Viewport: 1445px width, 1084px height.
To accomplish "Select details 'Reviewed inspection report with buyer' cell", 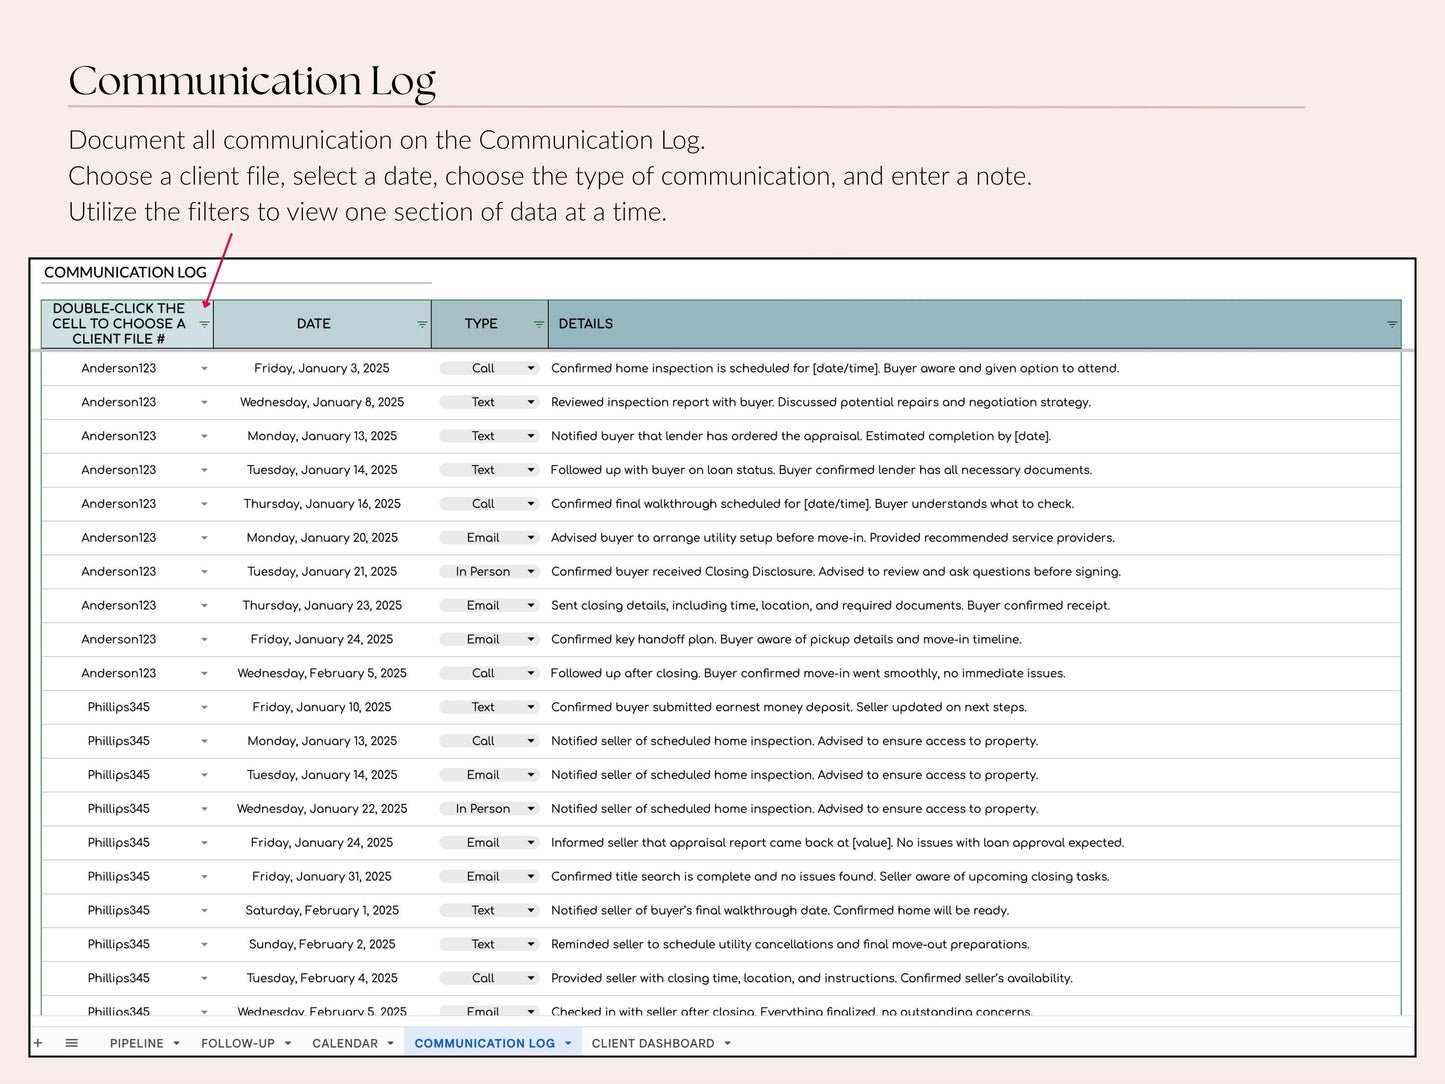I will (974, 402).
